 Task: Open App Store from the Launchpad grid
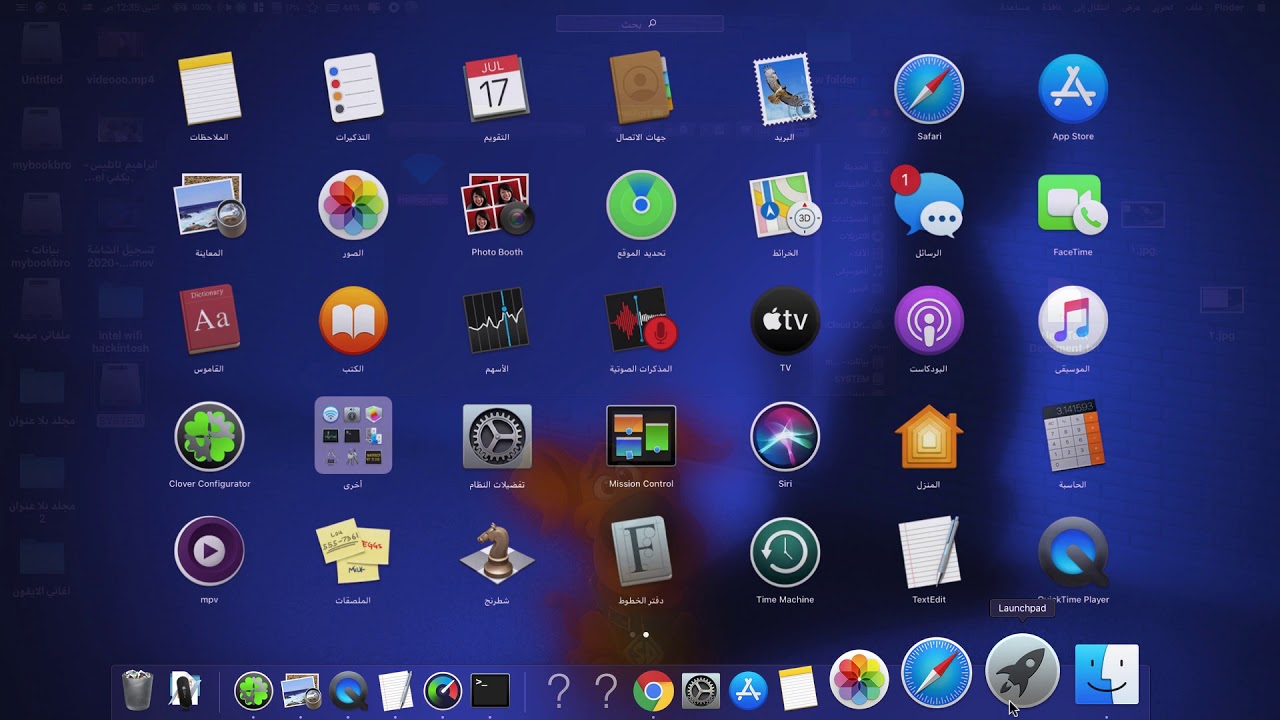(1073, 89)
